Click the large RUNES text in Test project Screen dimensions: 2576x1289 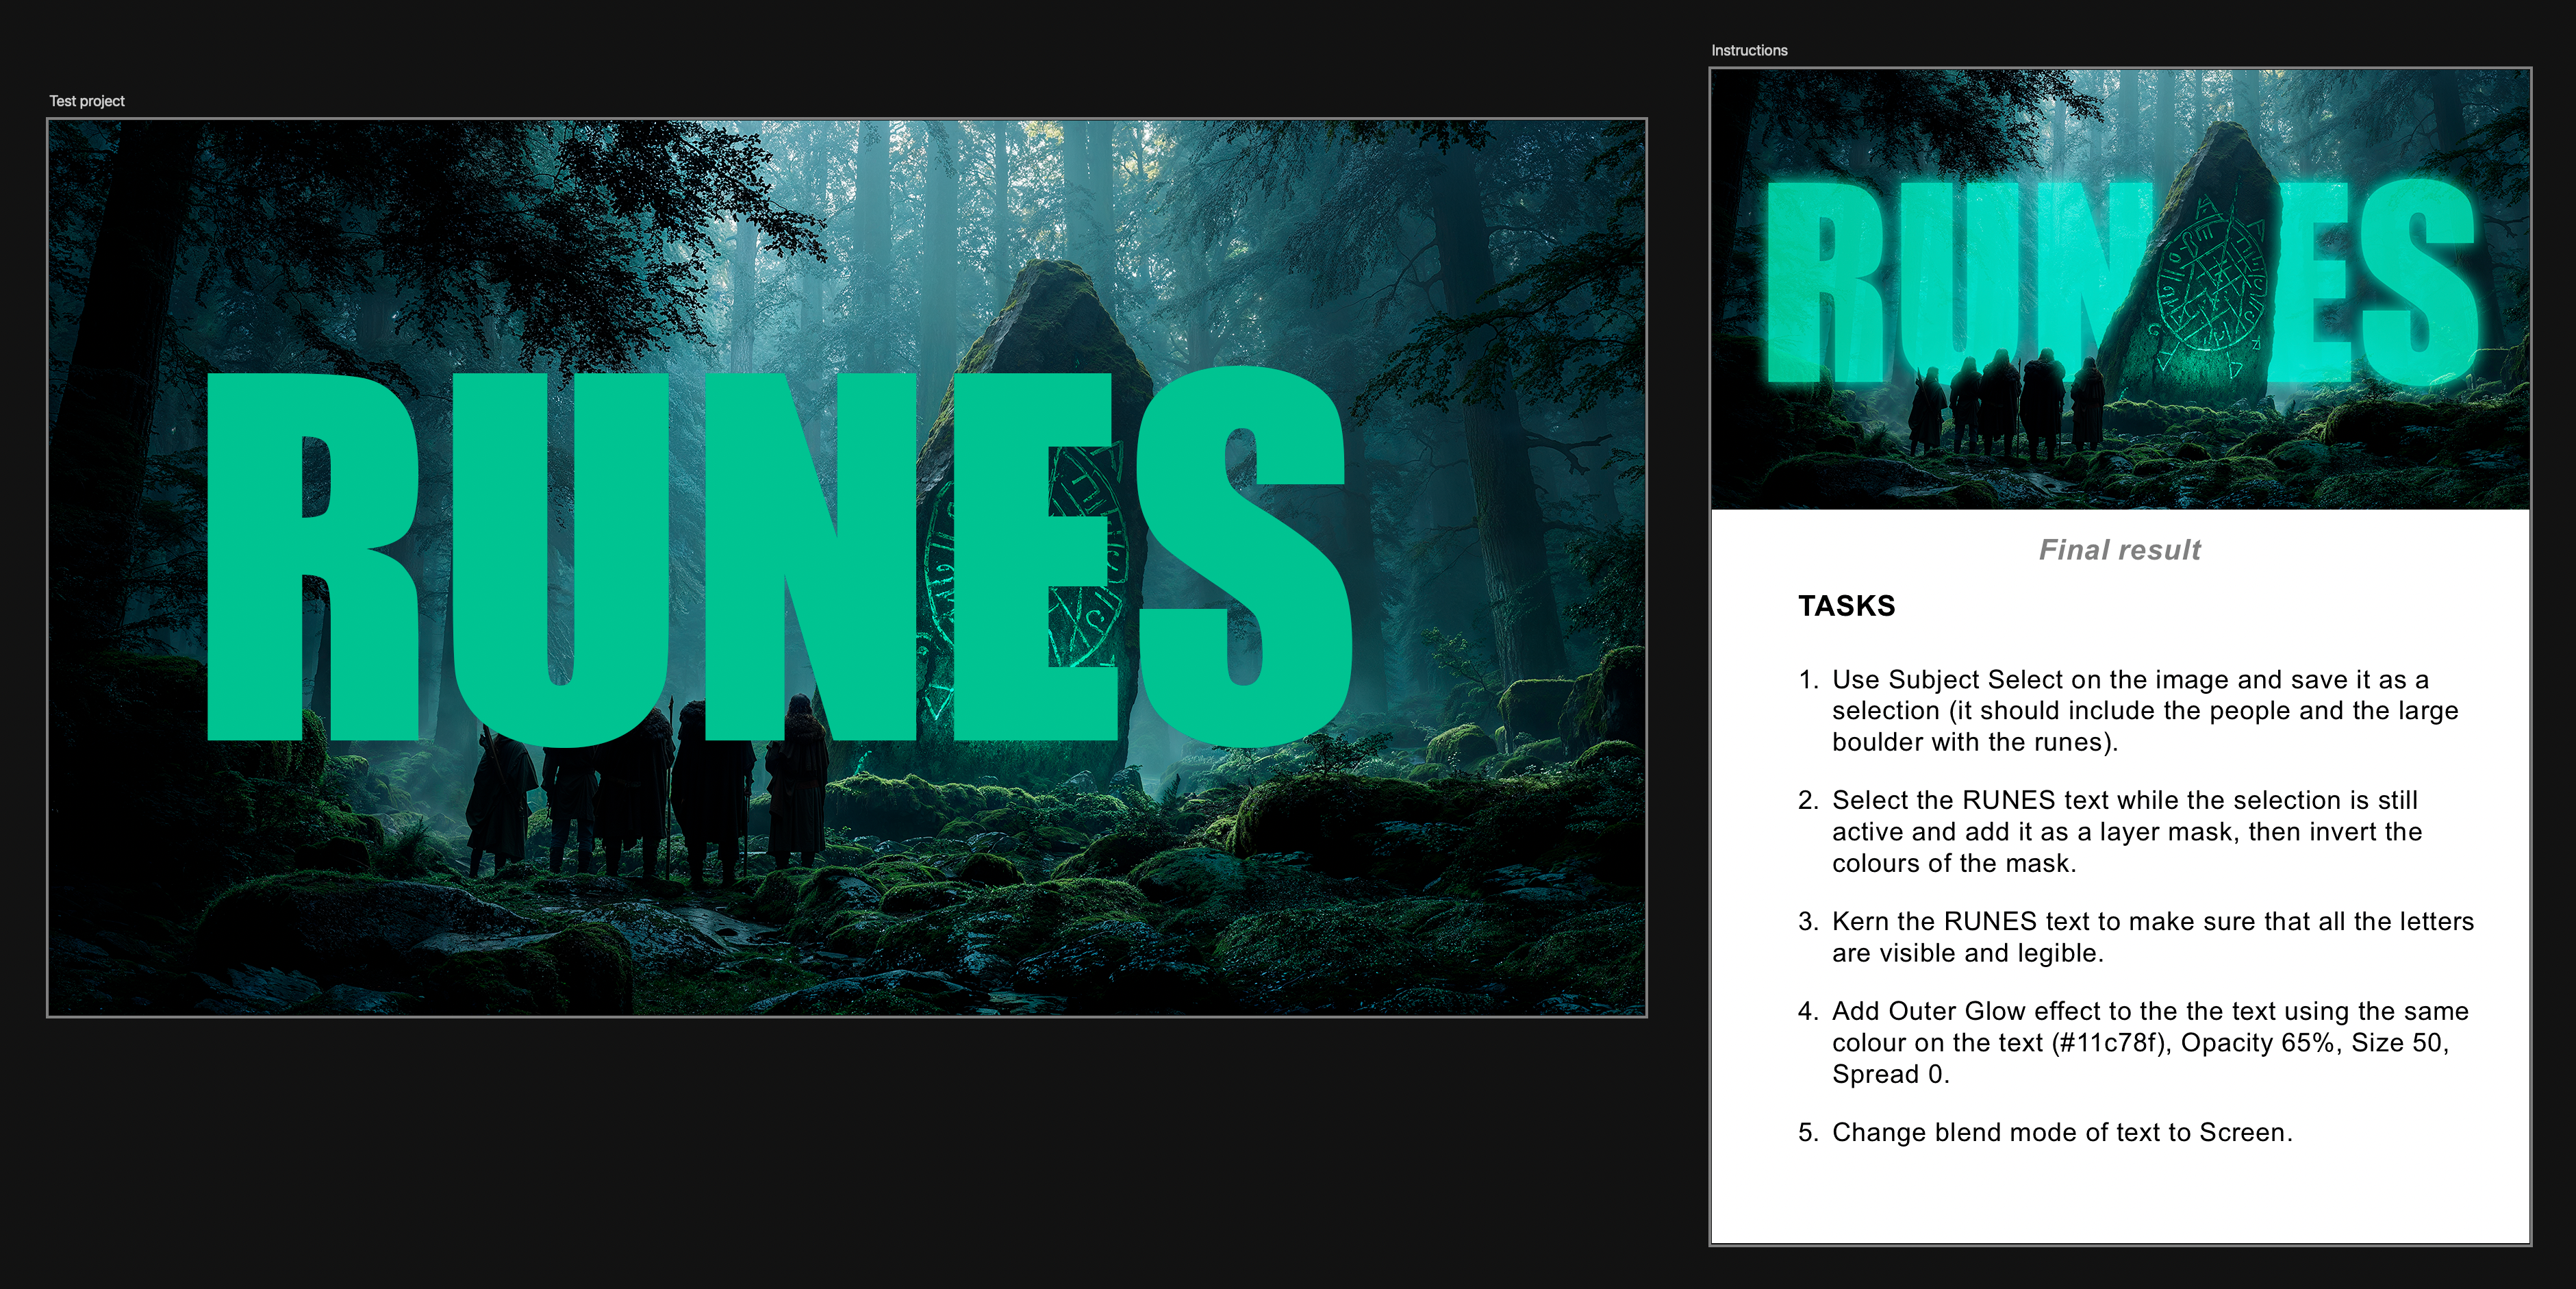[779, 556]
